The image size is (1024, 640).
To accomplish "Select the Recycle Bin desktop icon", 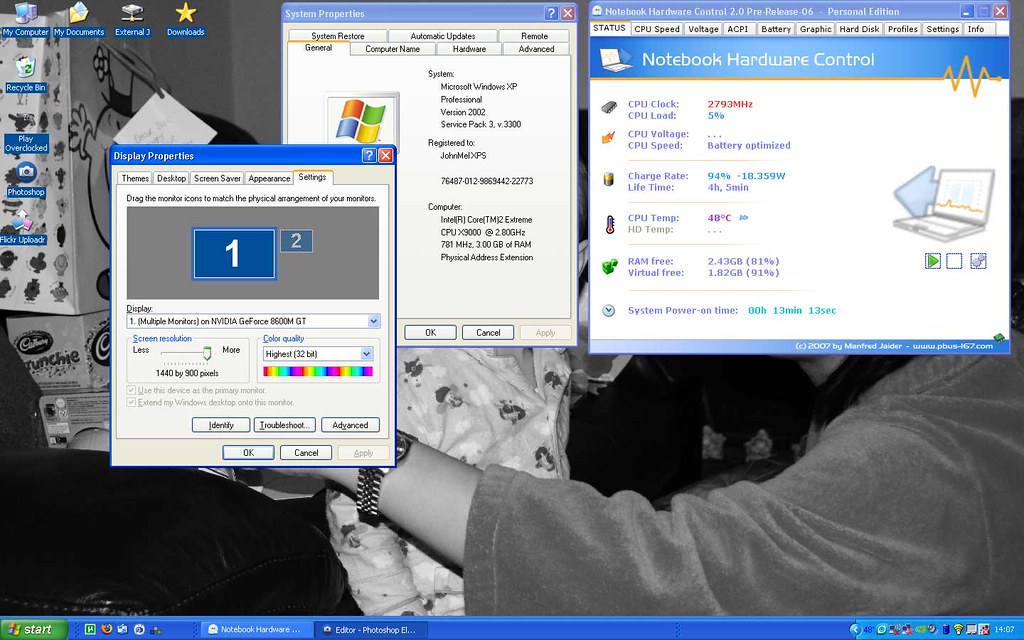I will point(25,74).
